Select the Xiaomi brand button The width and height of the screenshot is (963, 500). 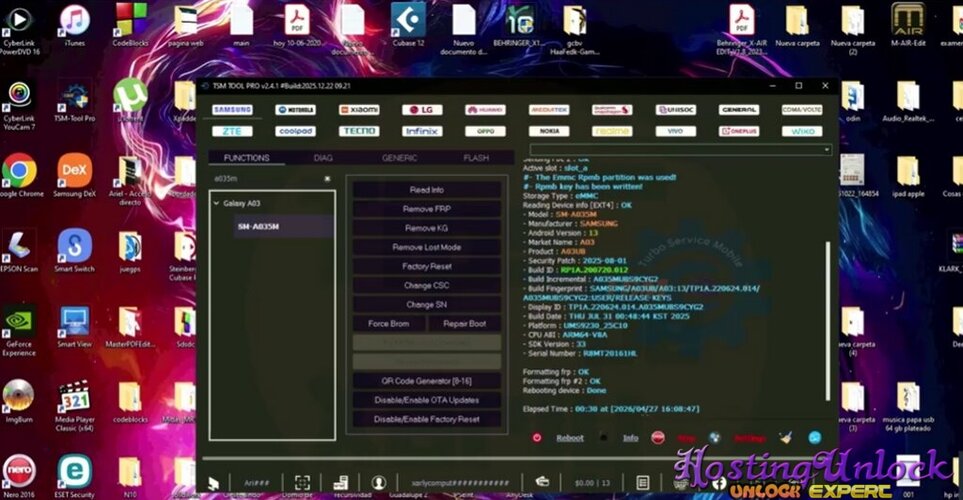pos(359,110)
